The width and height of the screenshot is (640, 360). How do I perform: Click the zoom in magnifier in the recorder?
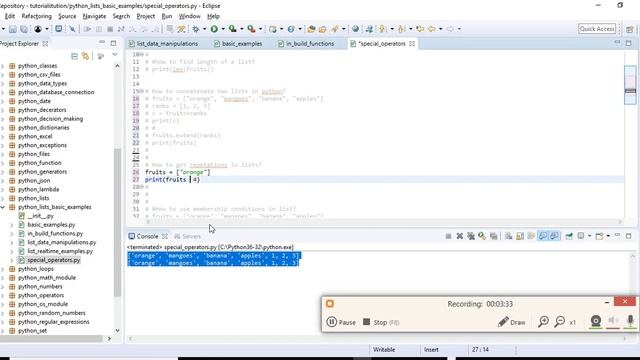[x=543, y=322]
